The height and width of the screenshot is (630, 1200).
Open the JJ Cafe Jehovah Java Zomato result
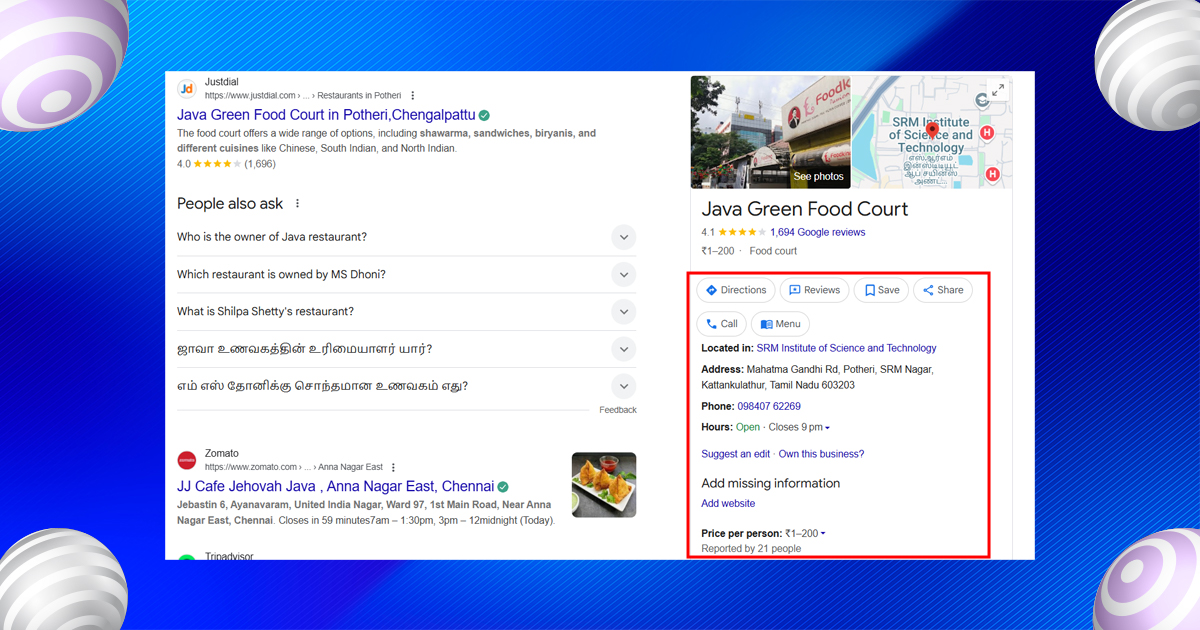[335, 487]
